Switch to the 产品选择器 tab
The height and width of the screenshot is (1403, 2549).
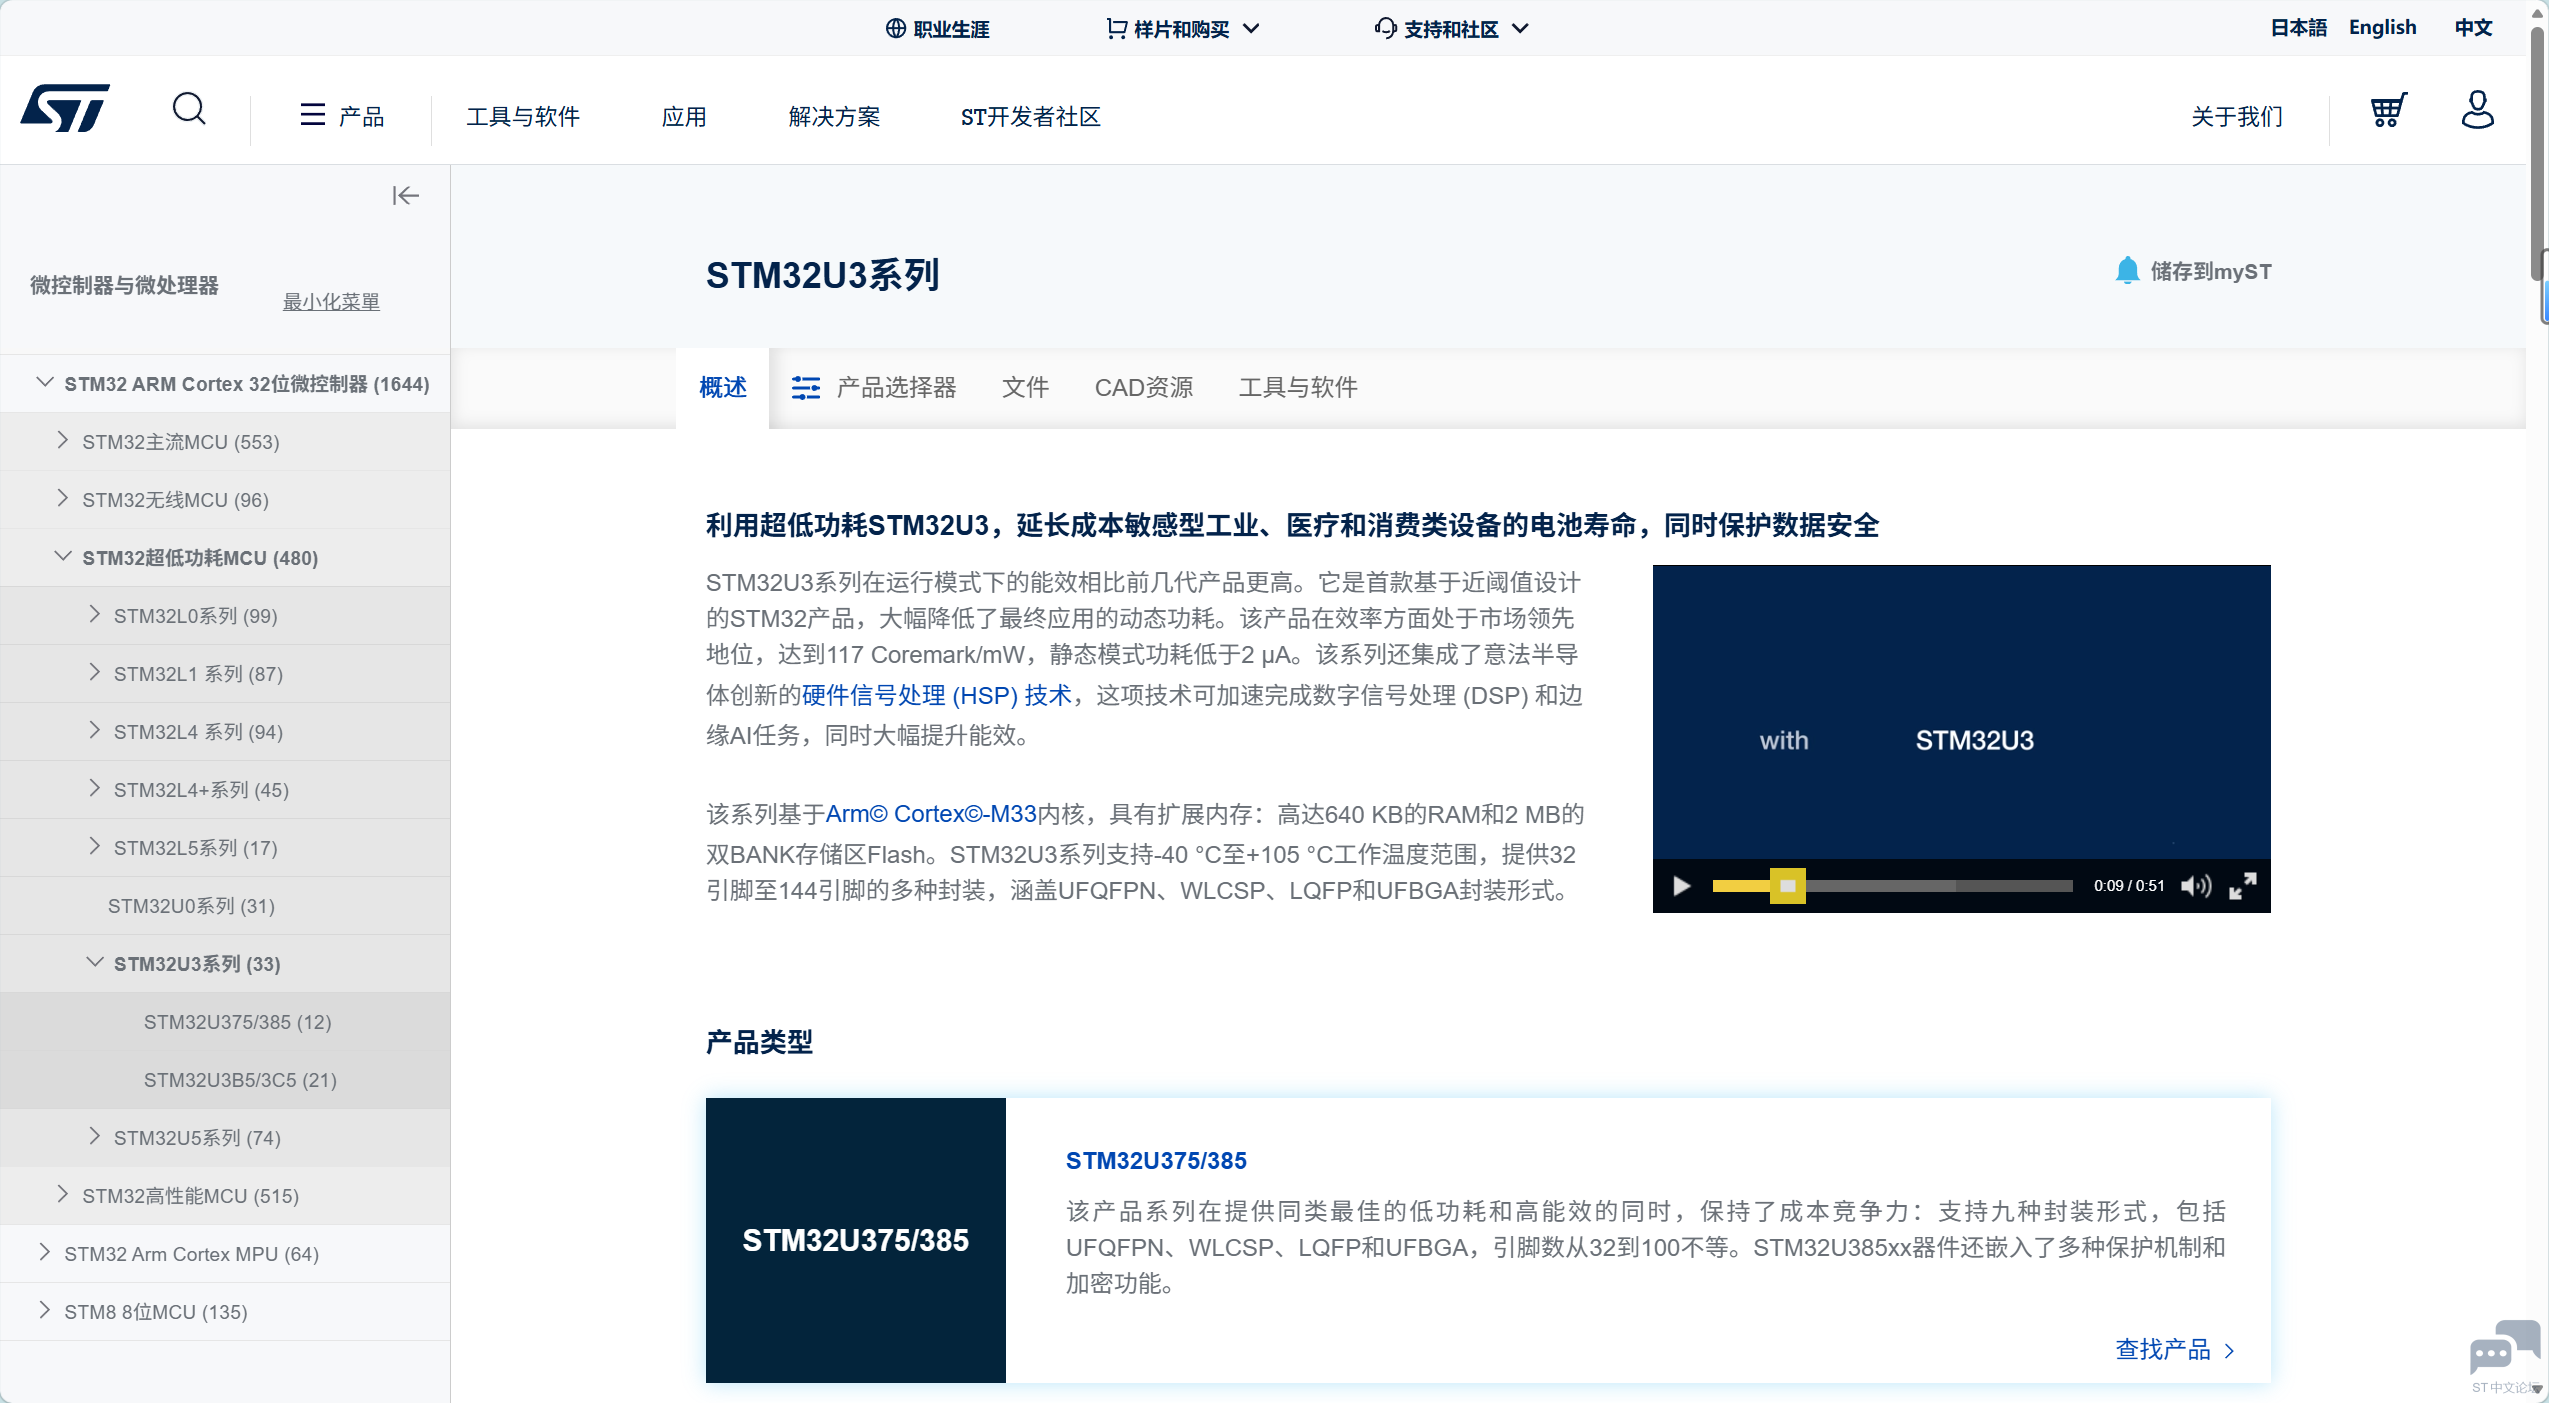click(x=874, y=388)
